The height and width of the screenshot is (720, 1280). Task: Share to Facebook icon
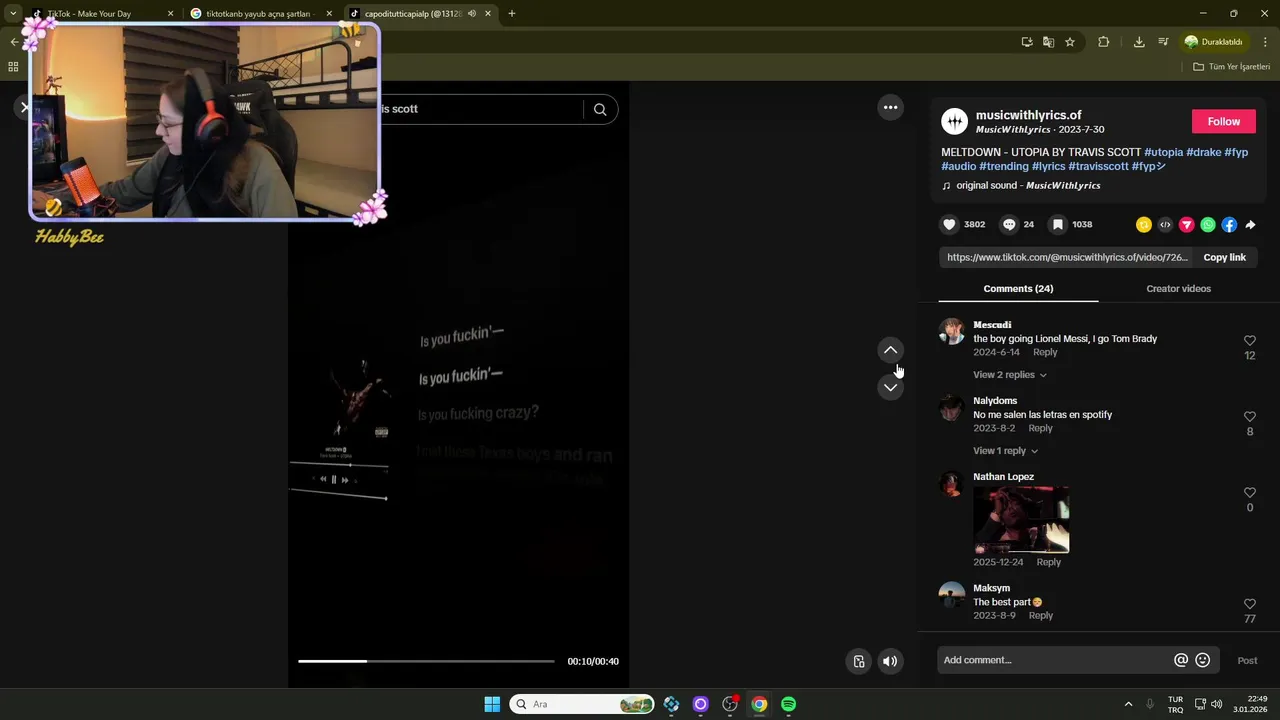pos(1229,225)
